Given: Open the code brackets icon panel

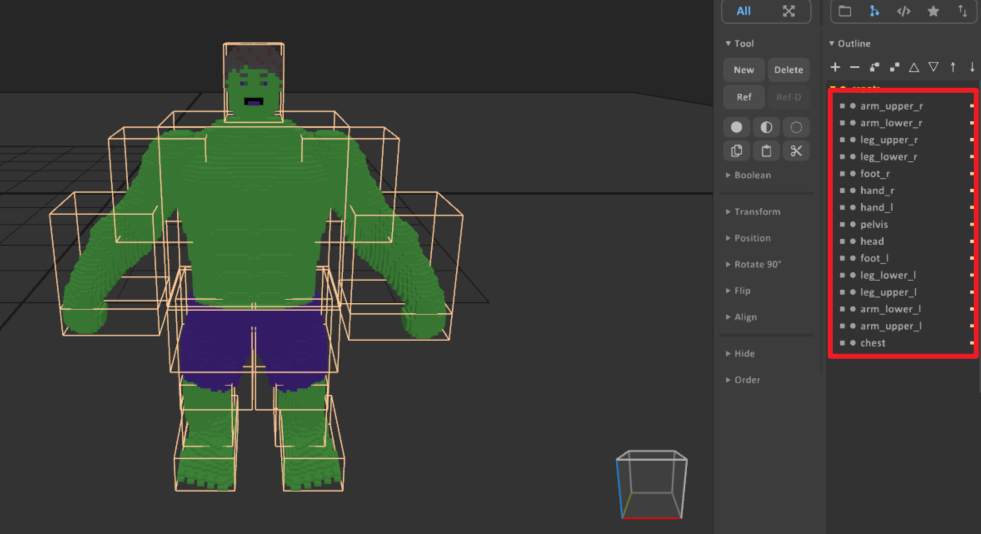Looking at the screenshot, I should coord(903,11).
